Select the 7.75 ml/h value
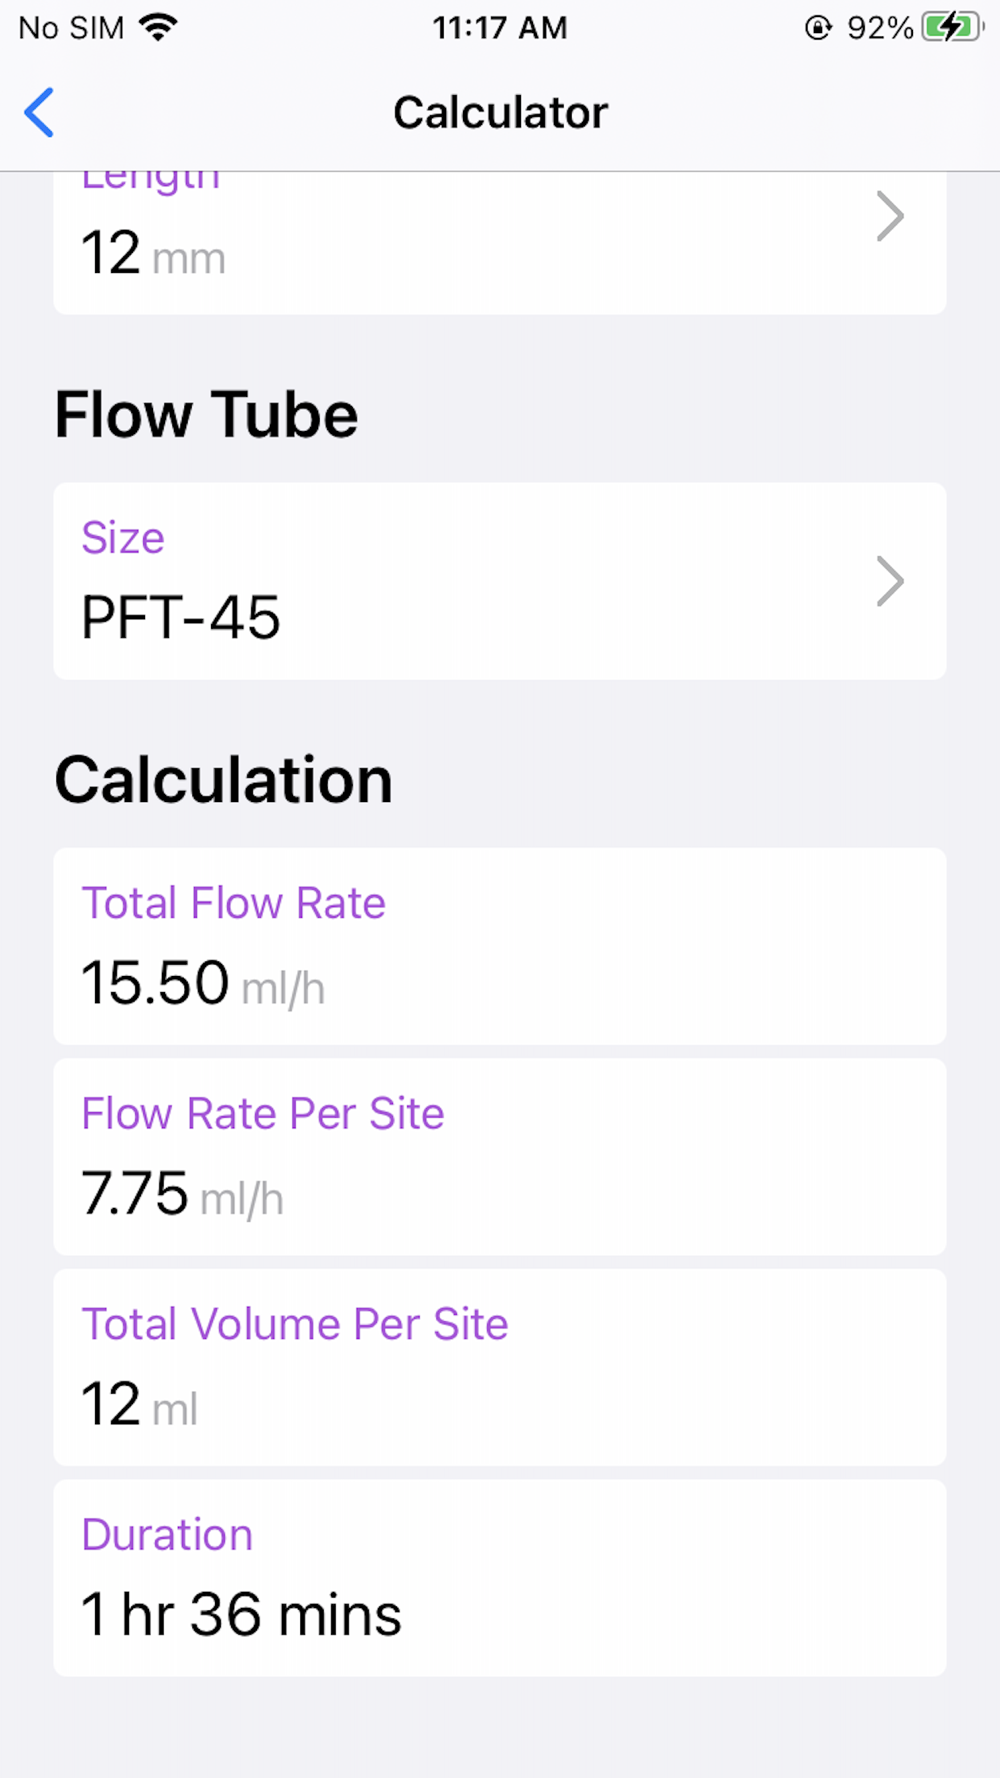 tap(182, 1194)
